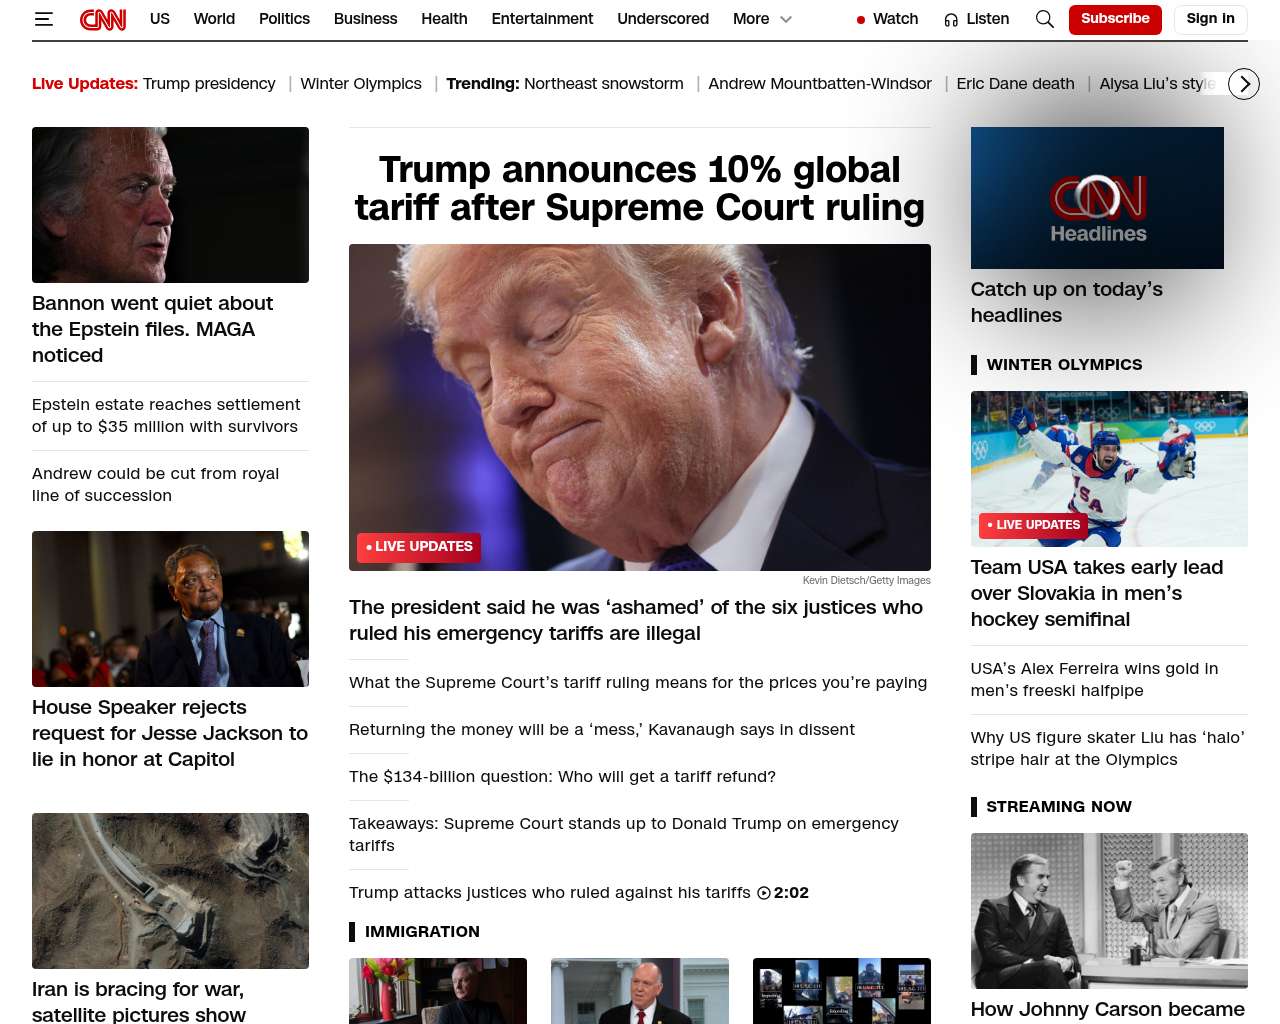Click the red Subscribe button
The height and width of the screenshot is (1024, 1280).
tap(1115, 19)
